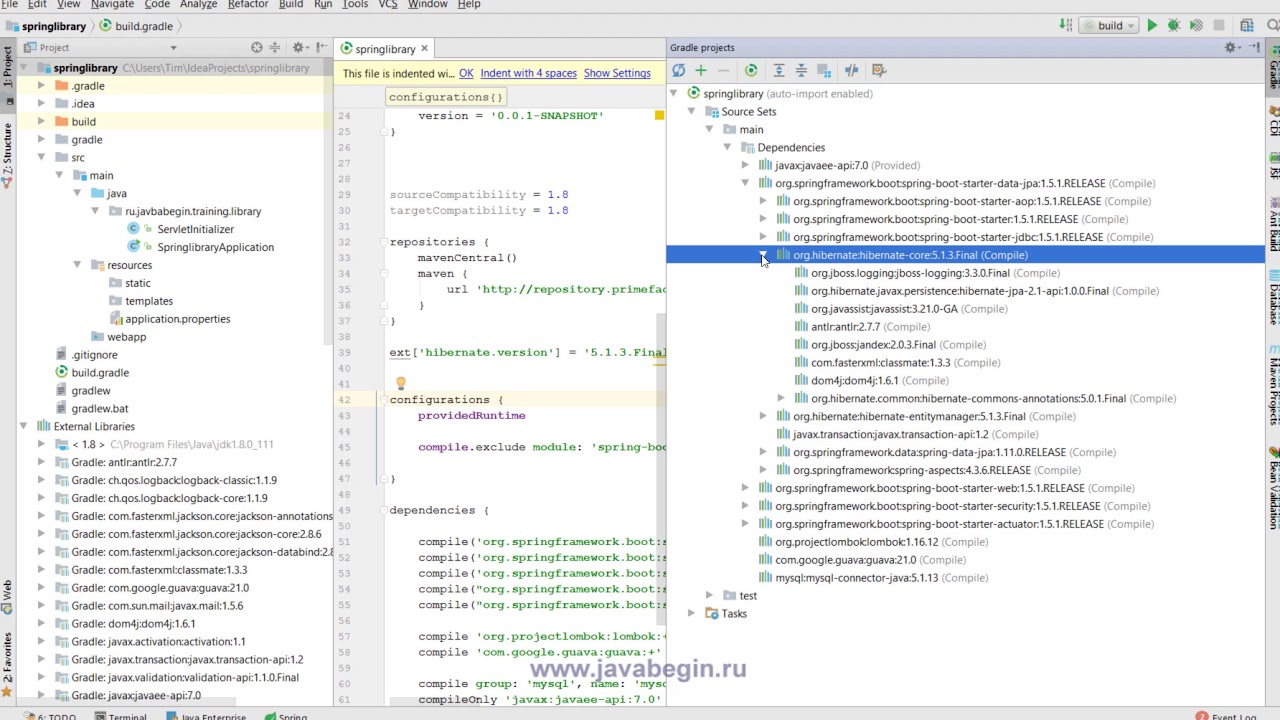This screenshot has width=1280, height=720.
Task: Open Java Enterprise tool window
Action: click(206, 716)
